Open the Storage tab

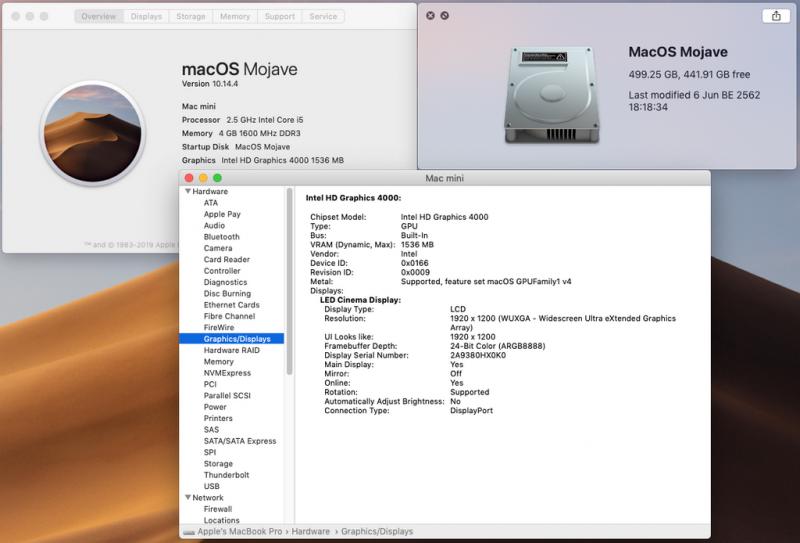tap(190, 17)
